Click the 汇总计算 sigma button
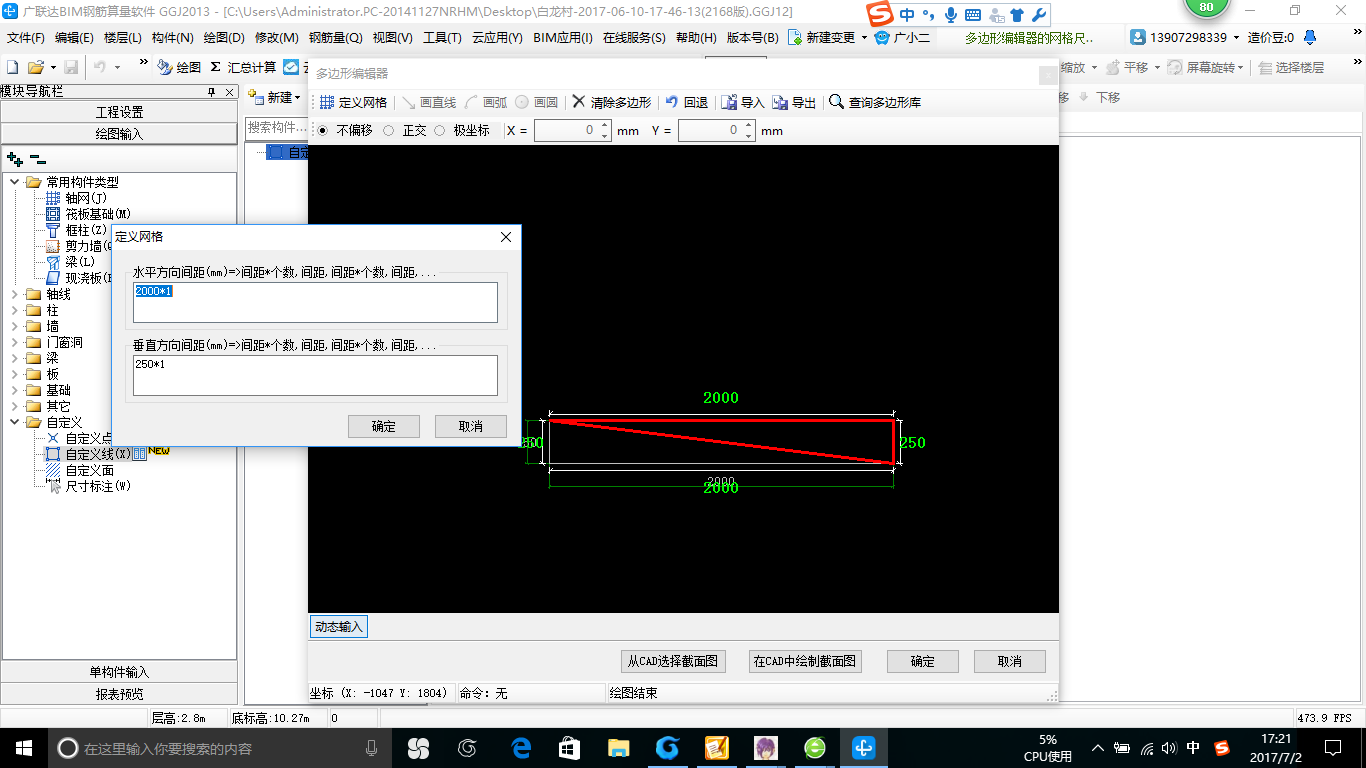Viewport: 1366px width, 768px height. tap(243, 67)
